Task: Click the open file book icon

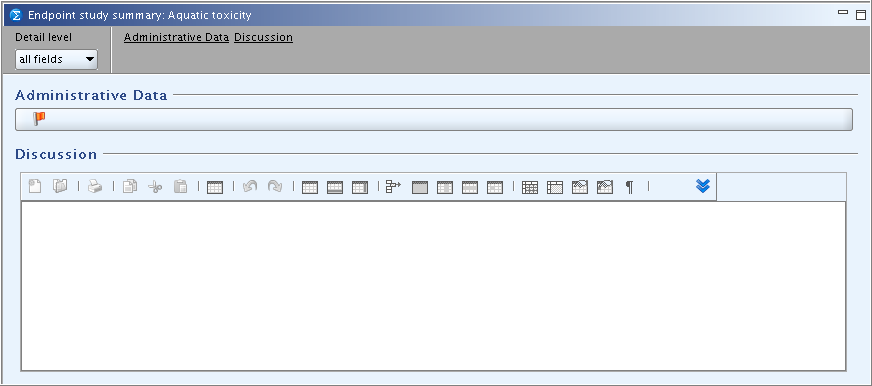Action: click(x=60, y=186)
